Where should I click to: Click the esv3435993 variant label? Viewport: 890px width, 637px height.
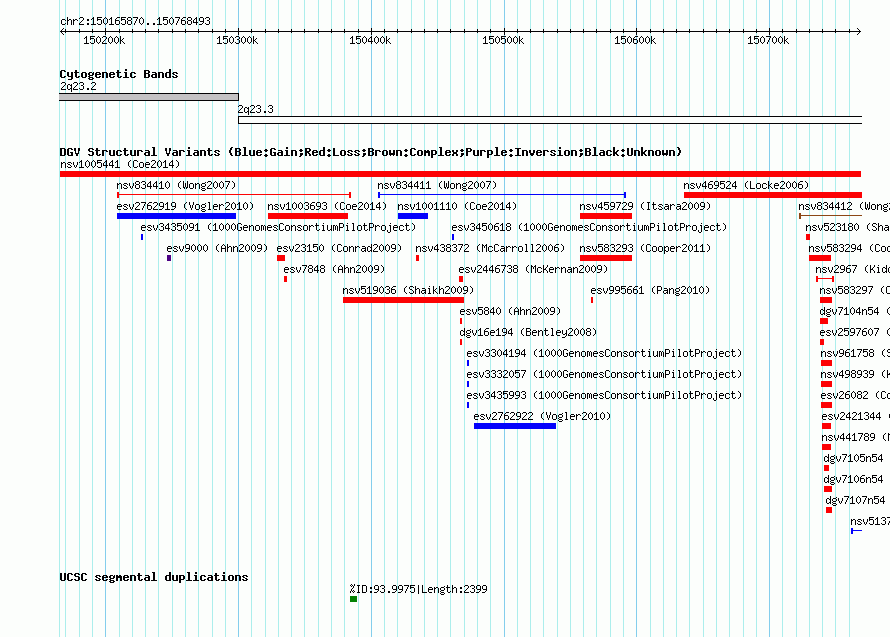604,395
